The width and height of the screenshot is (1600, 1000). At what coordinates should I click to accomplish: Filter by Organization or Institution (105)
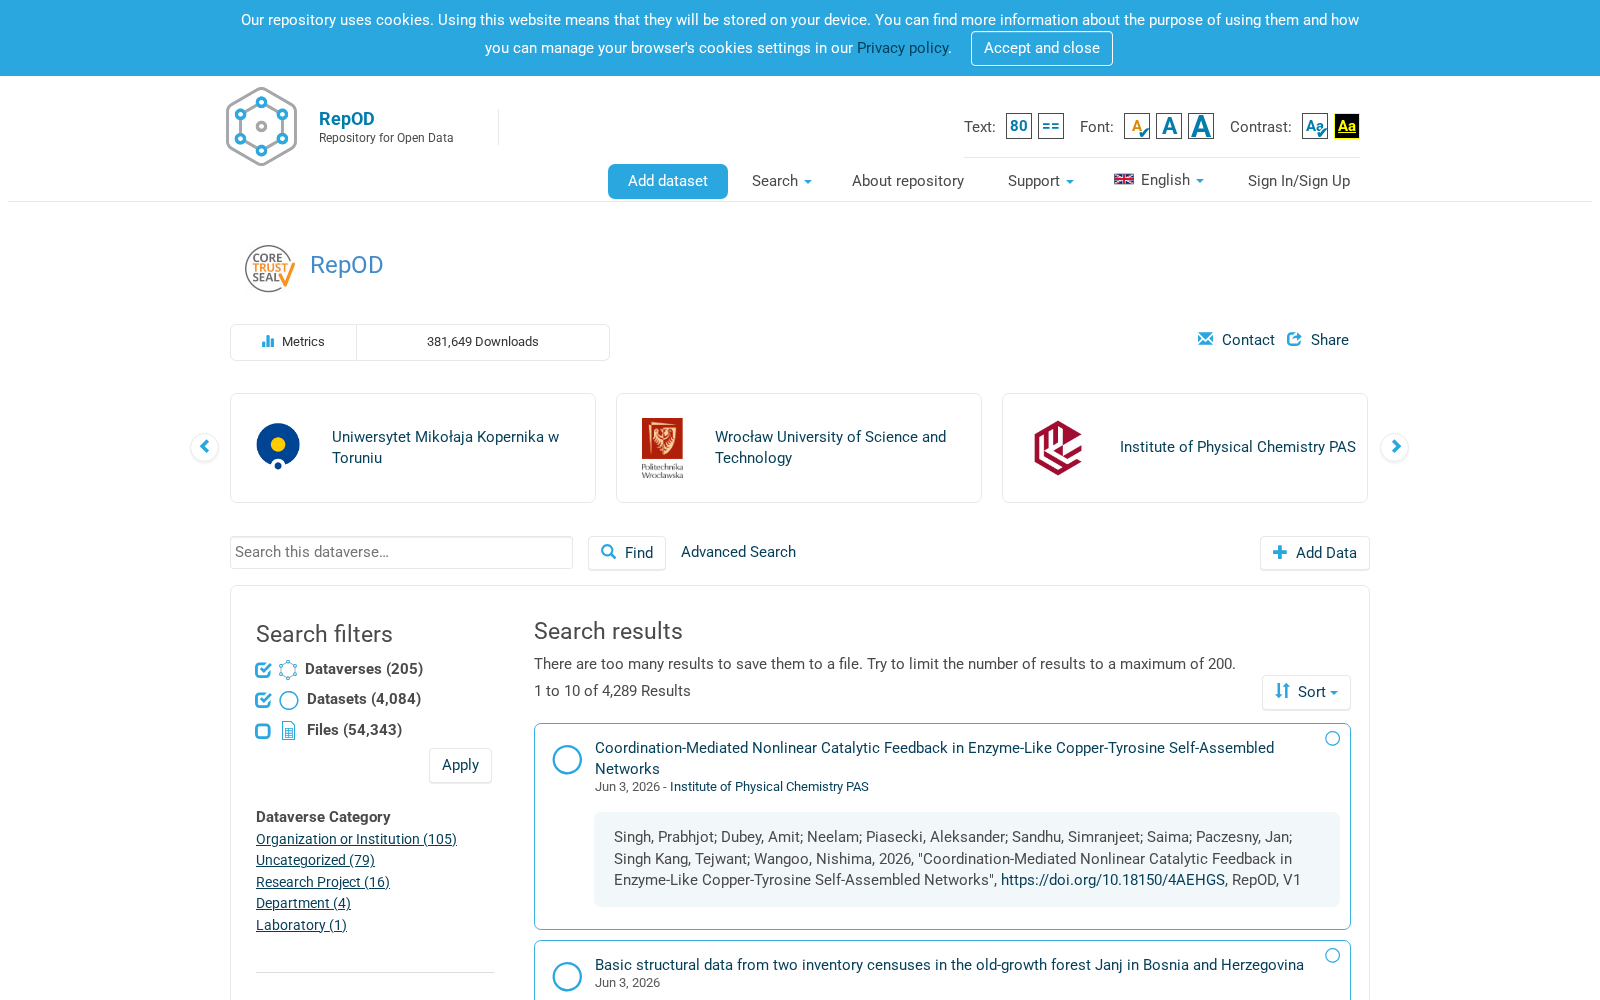point(356,839)
